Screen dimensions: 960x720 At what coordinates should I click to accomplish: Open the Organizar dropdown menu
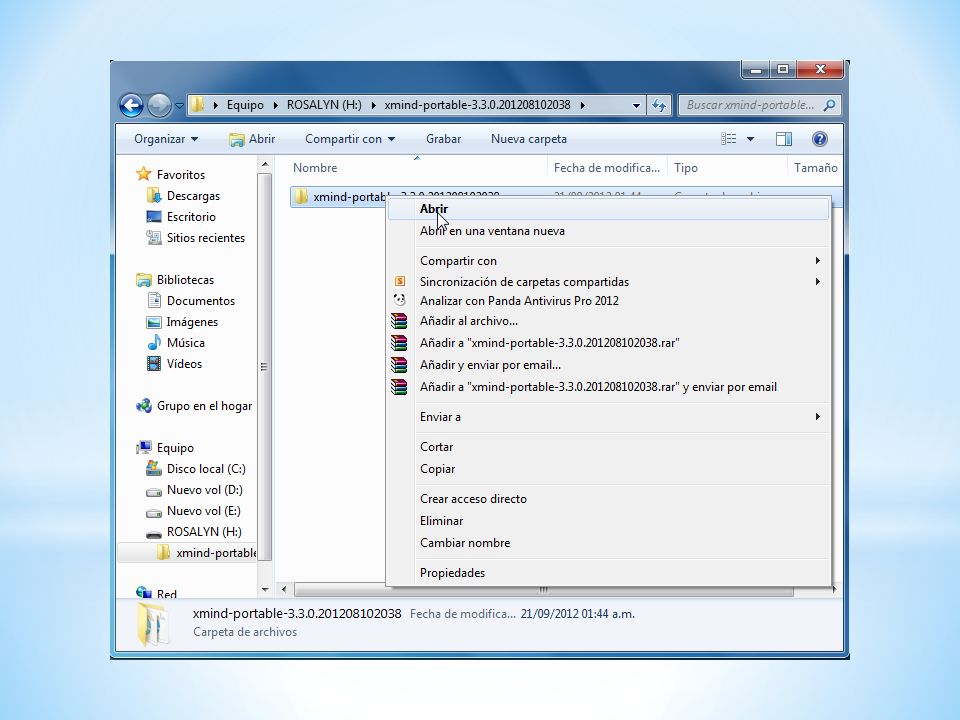(166, 139)
